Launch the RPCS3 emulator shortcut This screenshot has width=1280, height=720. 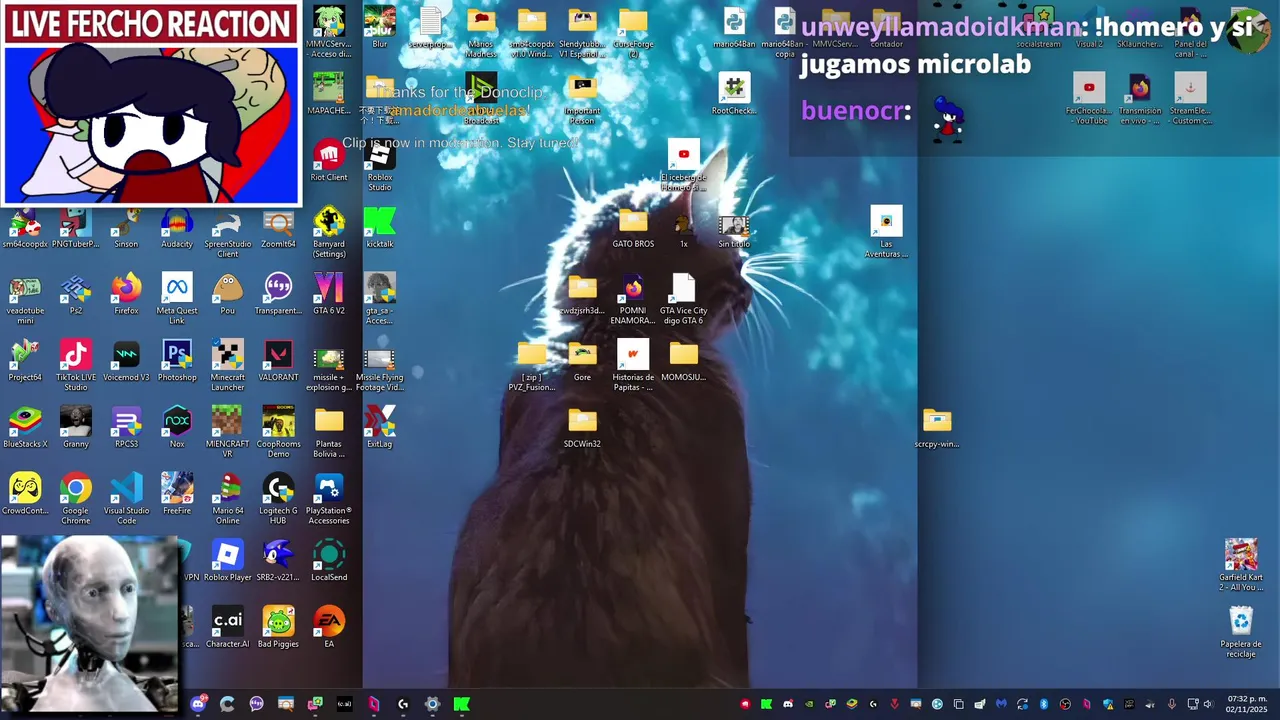126,428
